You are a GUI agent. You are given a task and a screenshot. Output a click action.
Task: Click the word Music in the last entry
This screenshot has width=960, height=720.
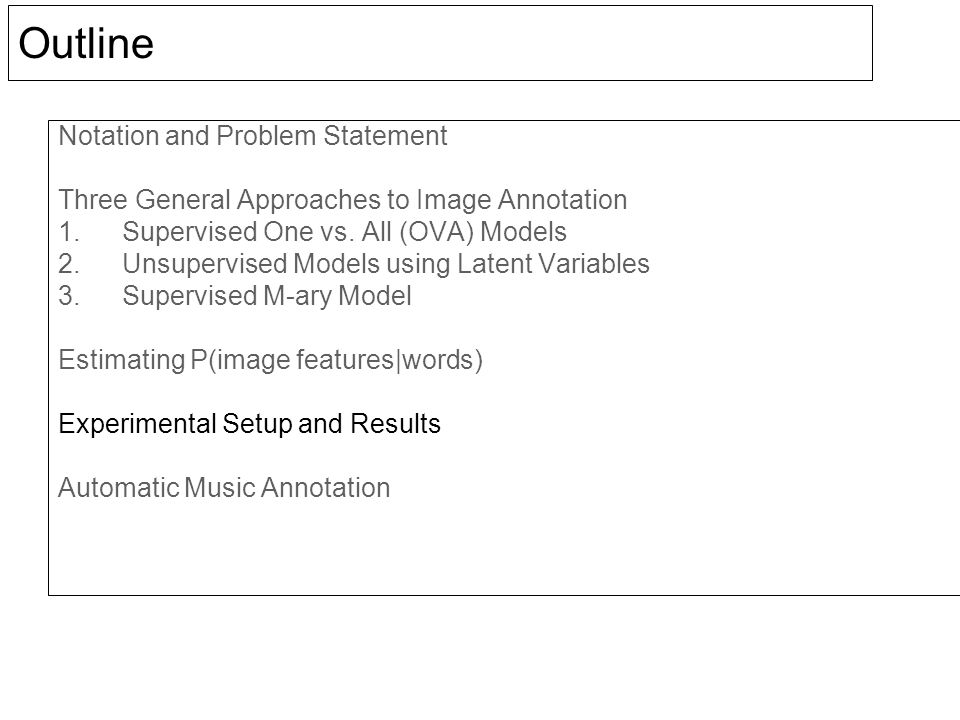pyautogui.click(x=219, y=488)
